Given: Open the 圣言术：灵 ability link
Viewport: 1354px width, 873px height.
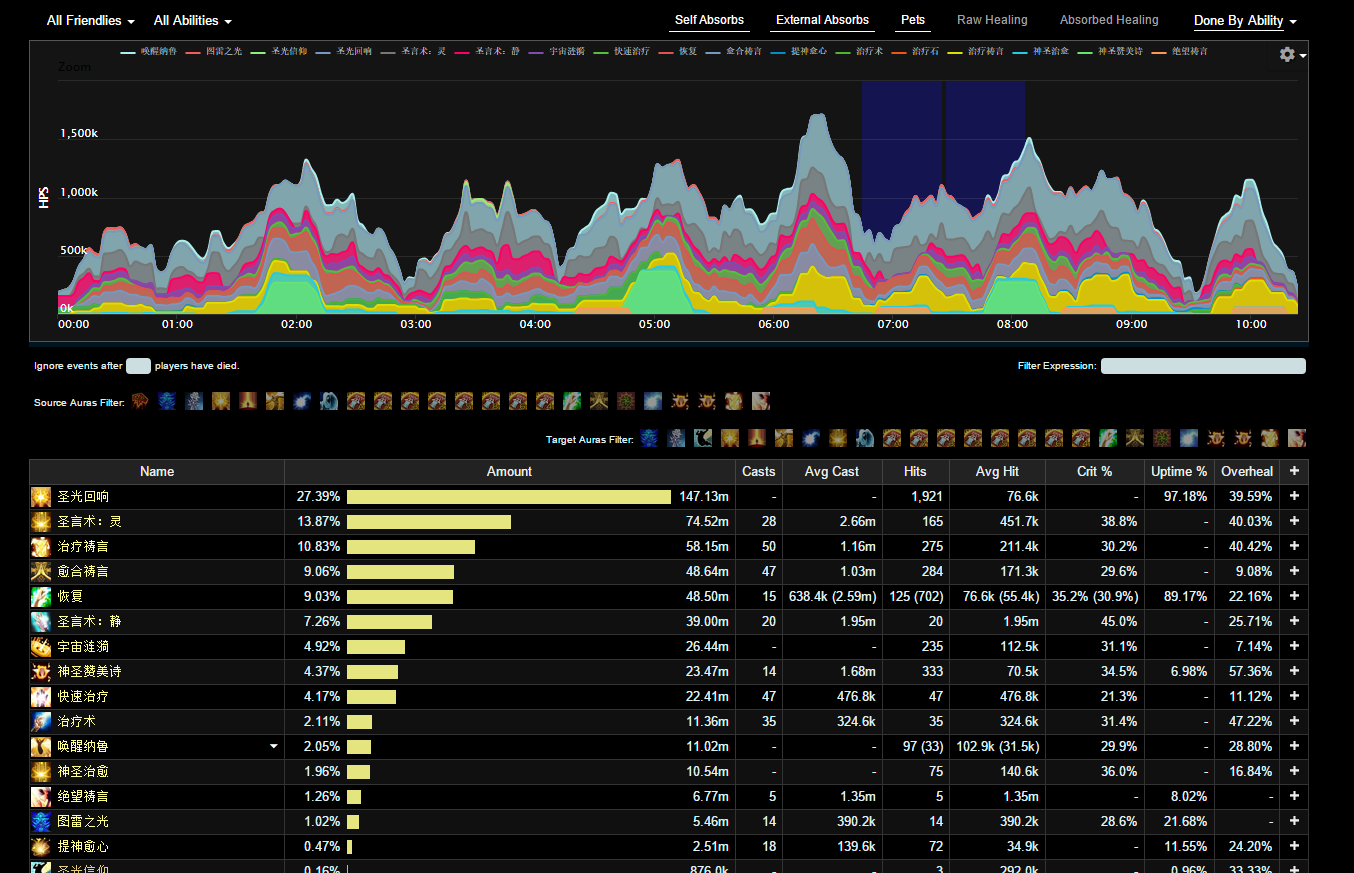Looking at the screenshot, I should [x=89, y=522].
